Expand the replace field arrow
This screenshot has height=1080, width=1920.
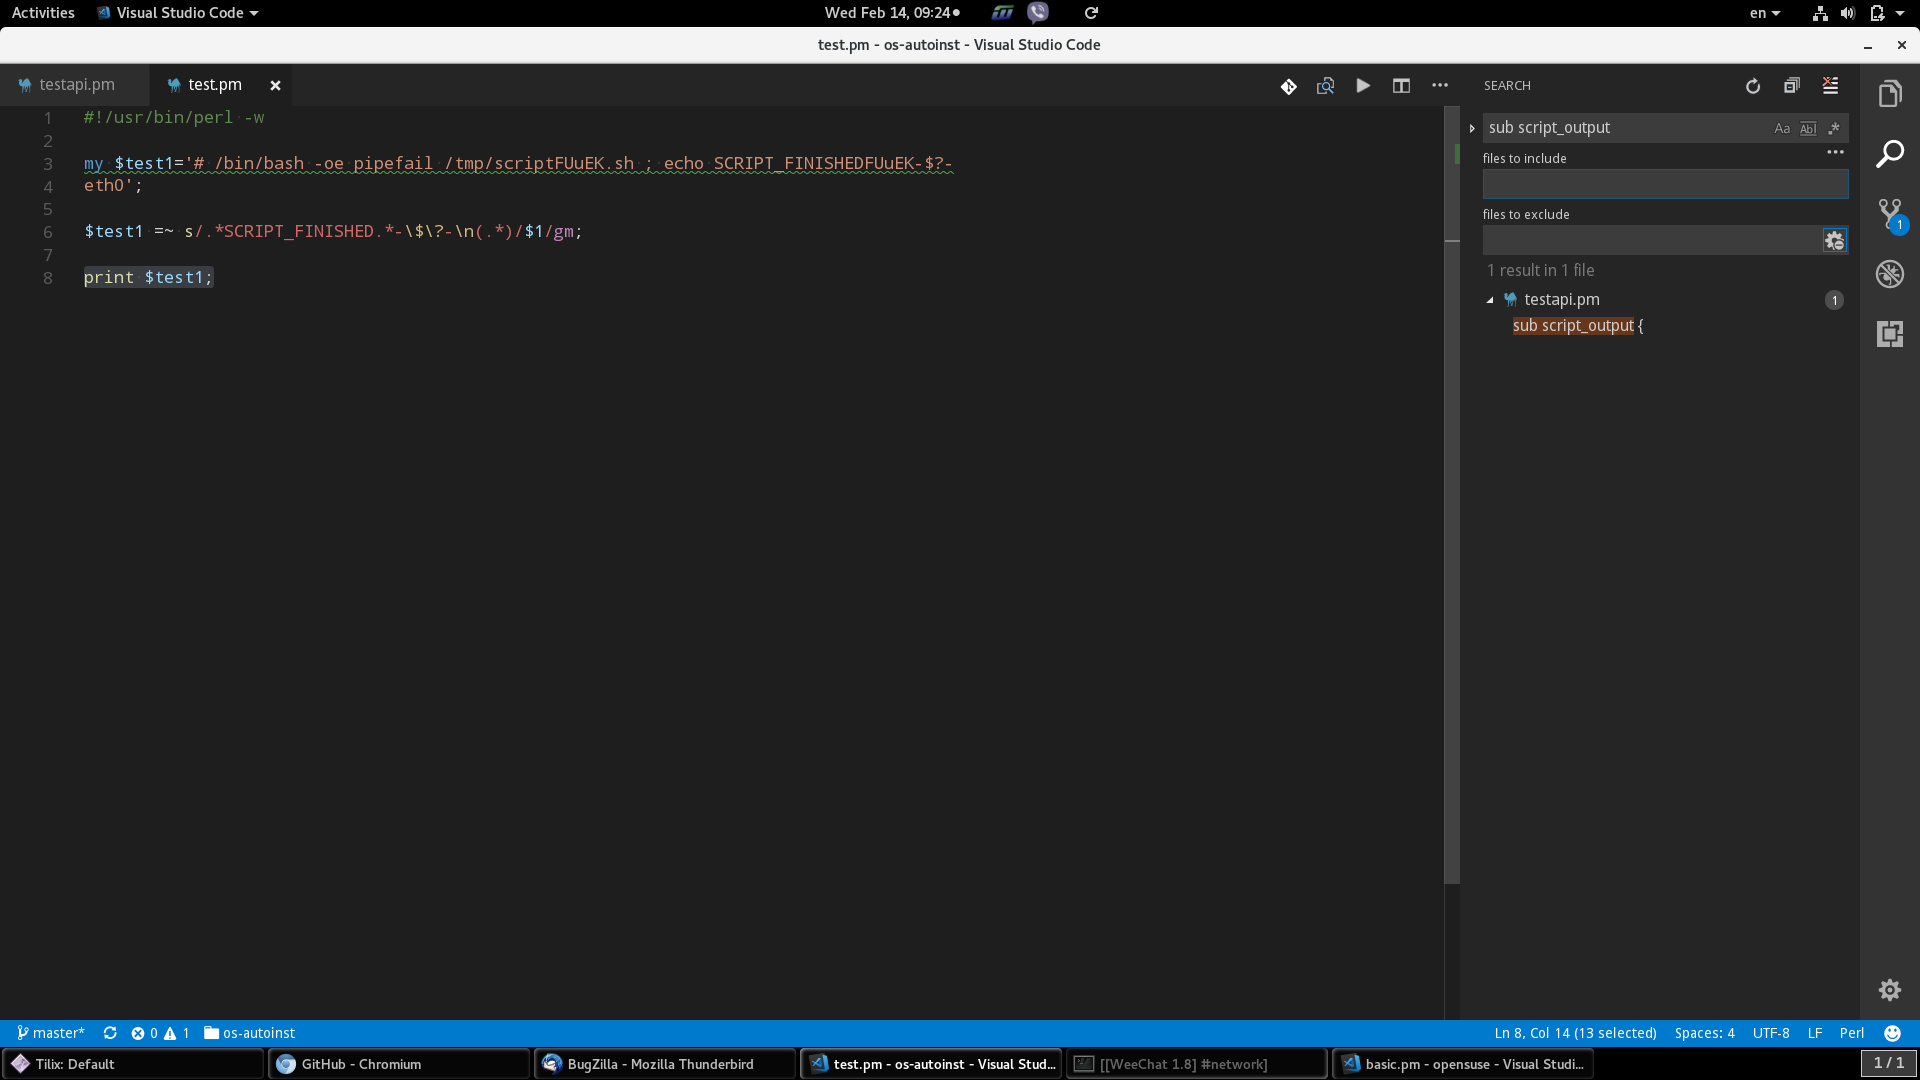[x=1472, y=127]
